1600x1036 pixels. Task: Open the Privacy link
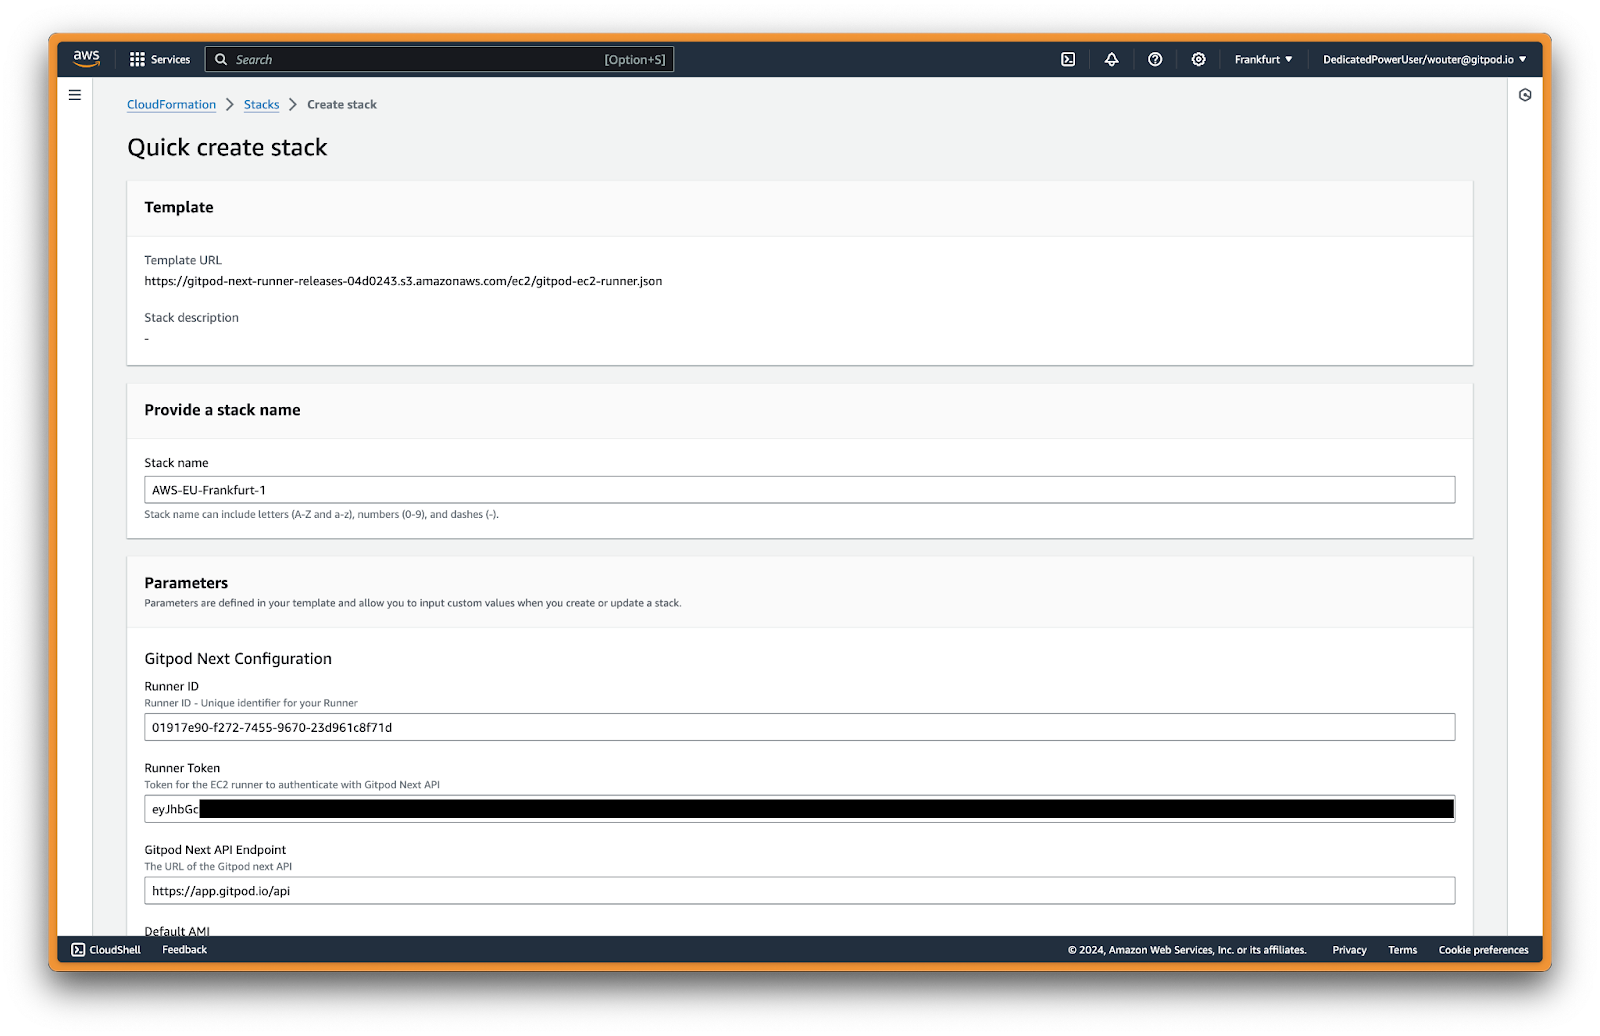click(1349, 950)
